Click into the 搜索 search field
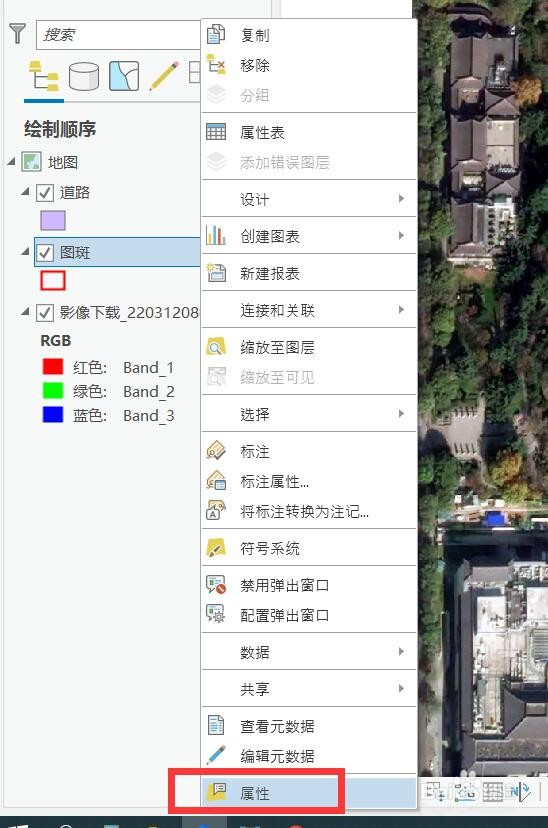 pos(118,35)
